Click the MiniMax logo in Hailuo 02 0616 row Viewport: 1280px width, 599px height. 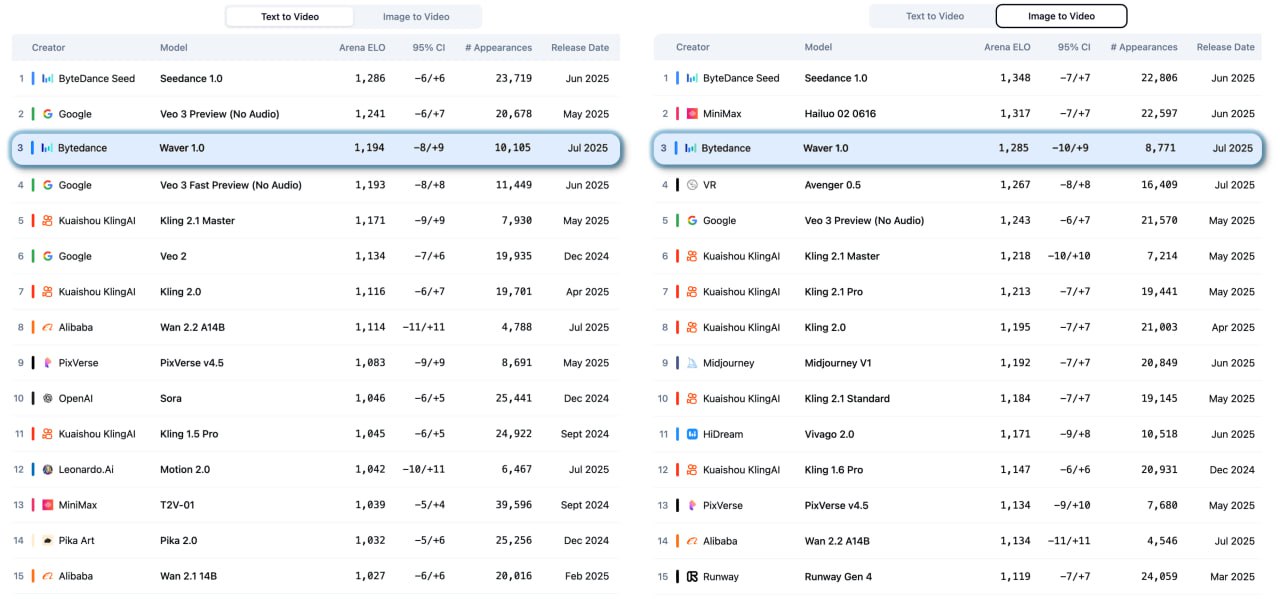692,114
